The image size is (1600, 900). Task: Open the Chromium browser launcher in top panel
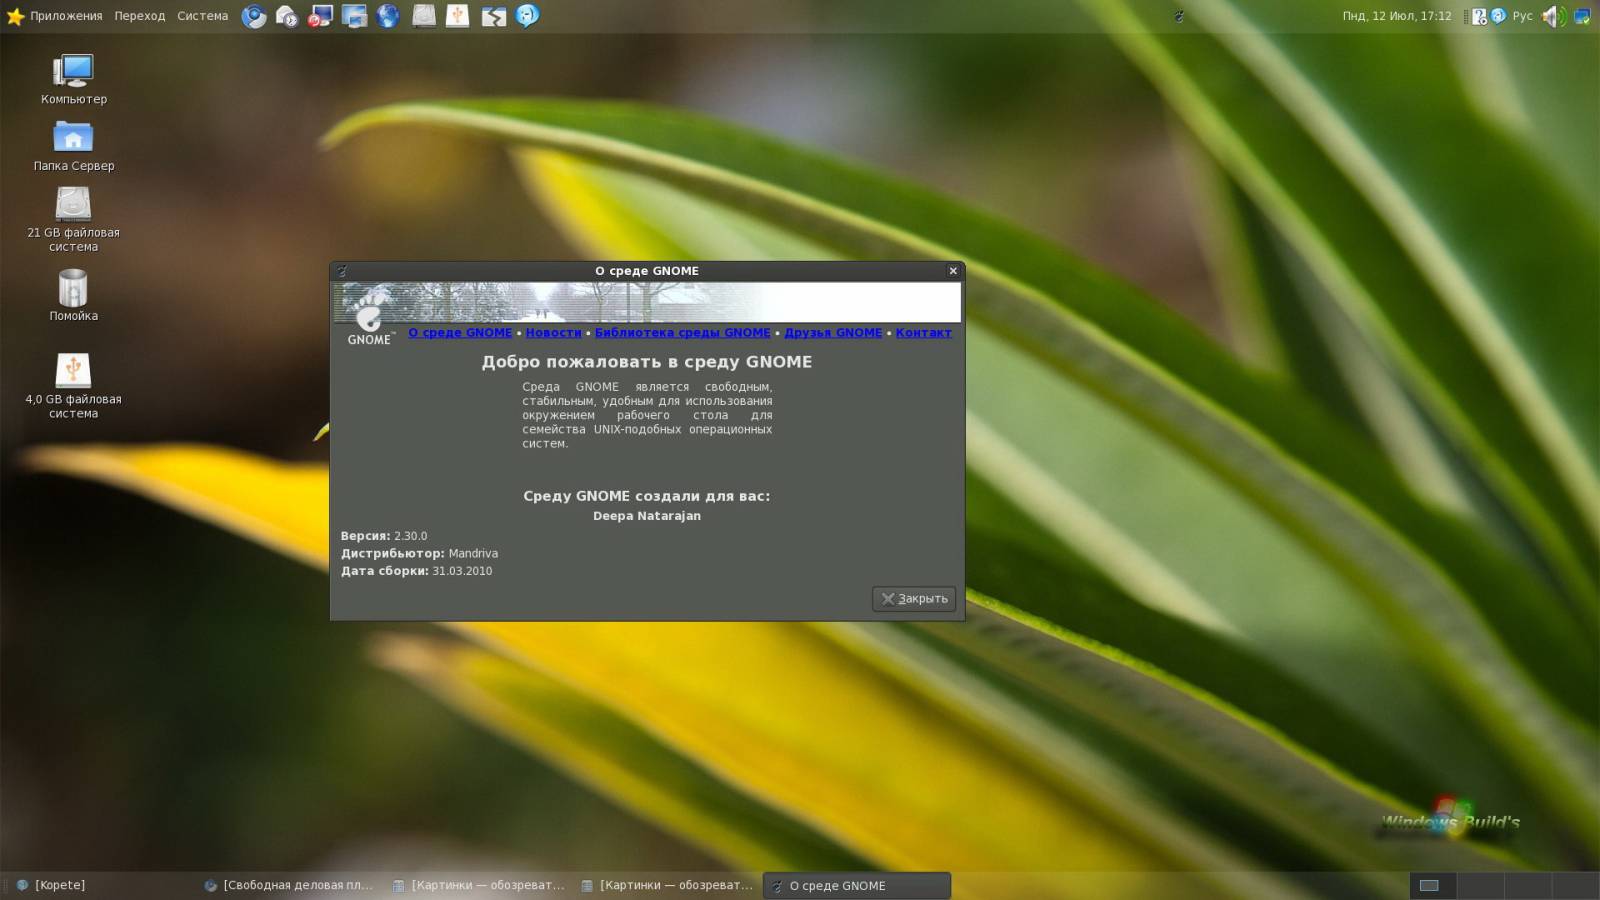[254, 16]
